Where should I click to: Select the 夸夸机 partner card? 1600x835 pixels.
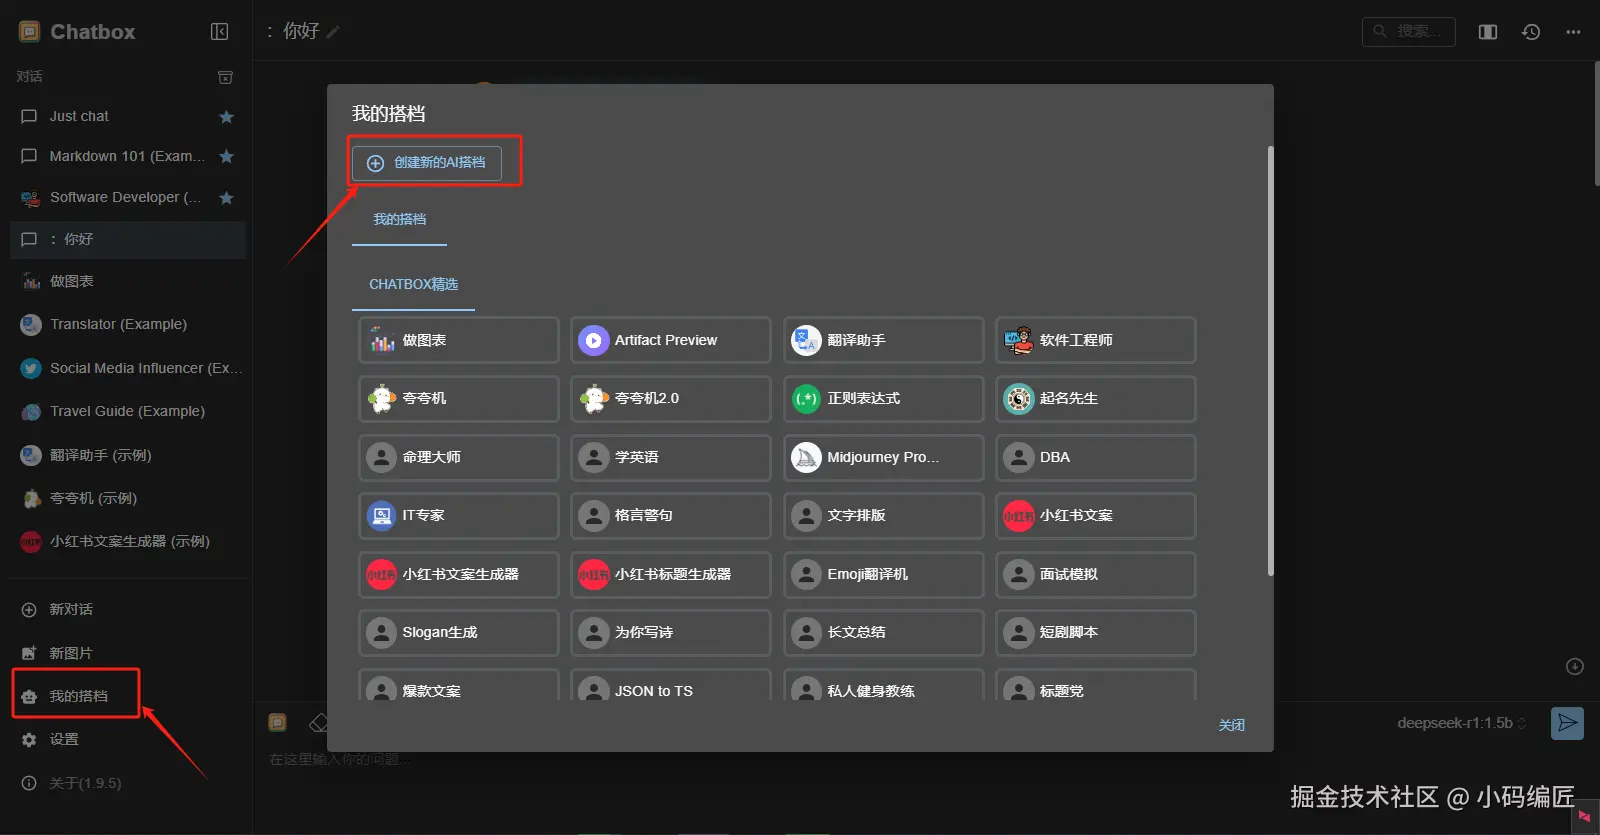458,398
